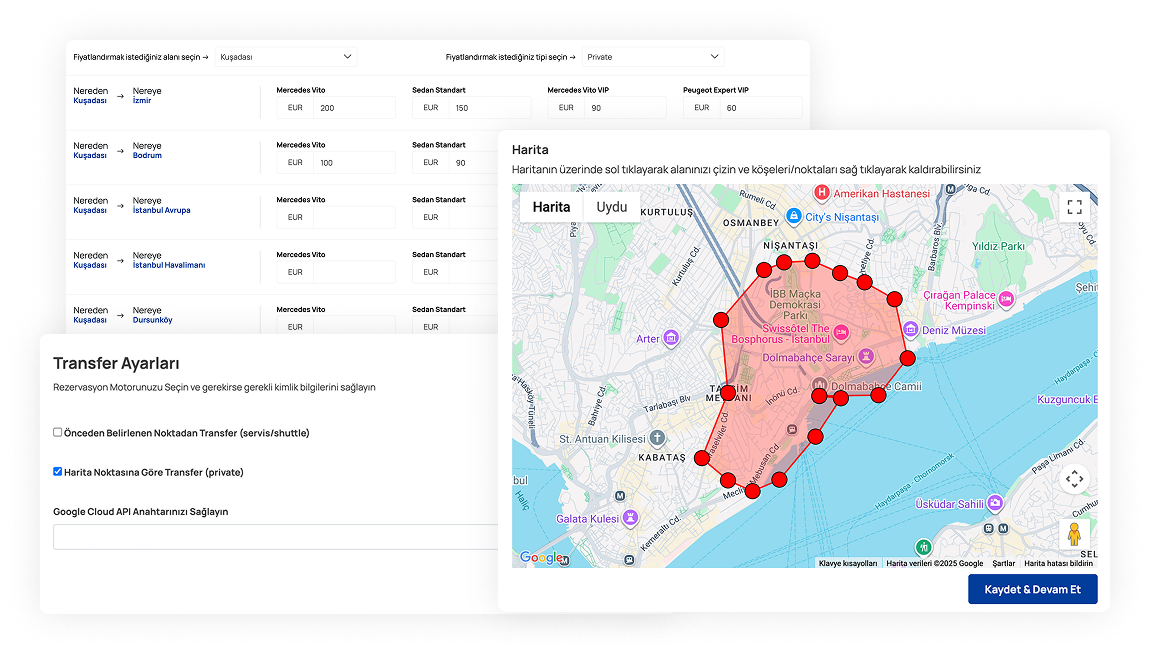
Task: Click the İzmir destination link
Action: coord(140,100)
